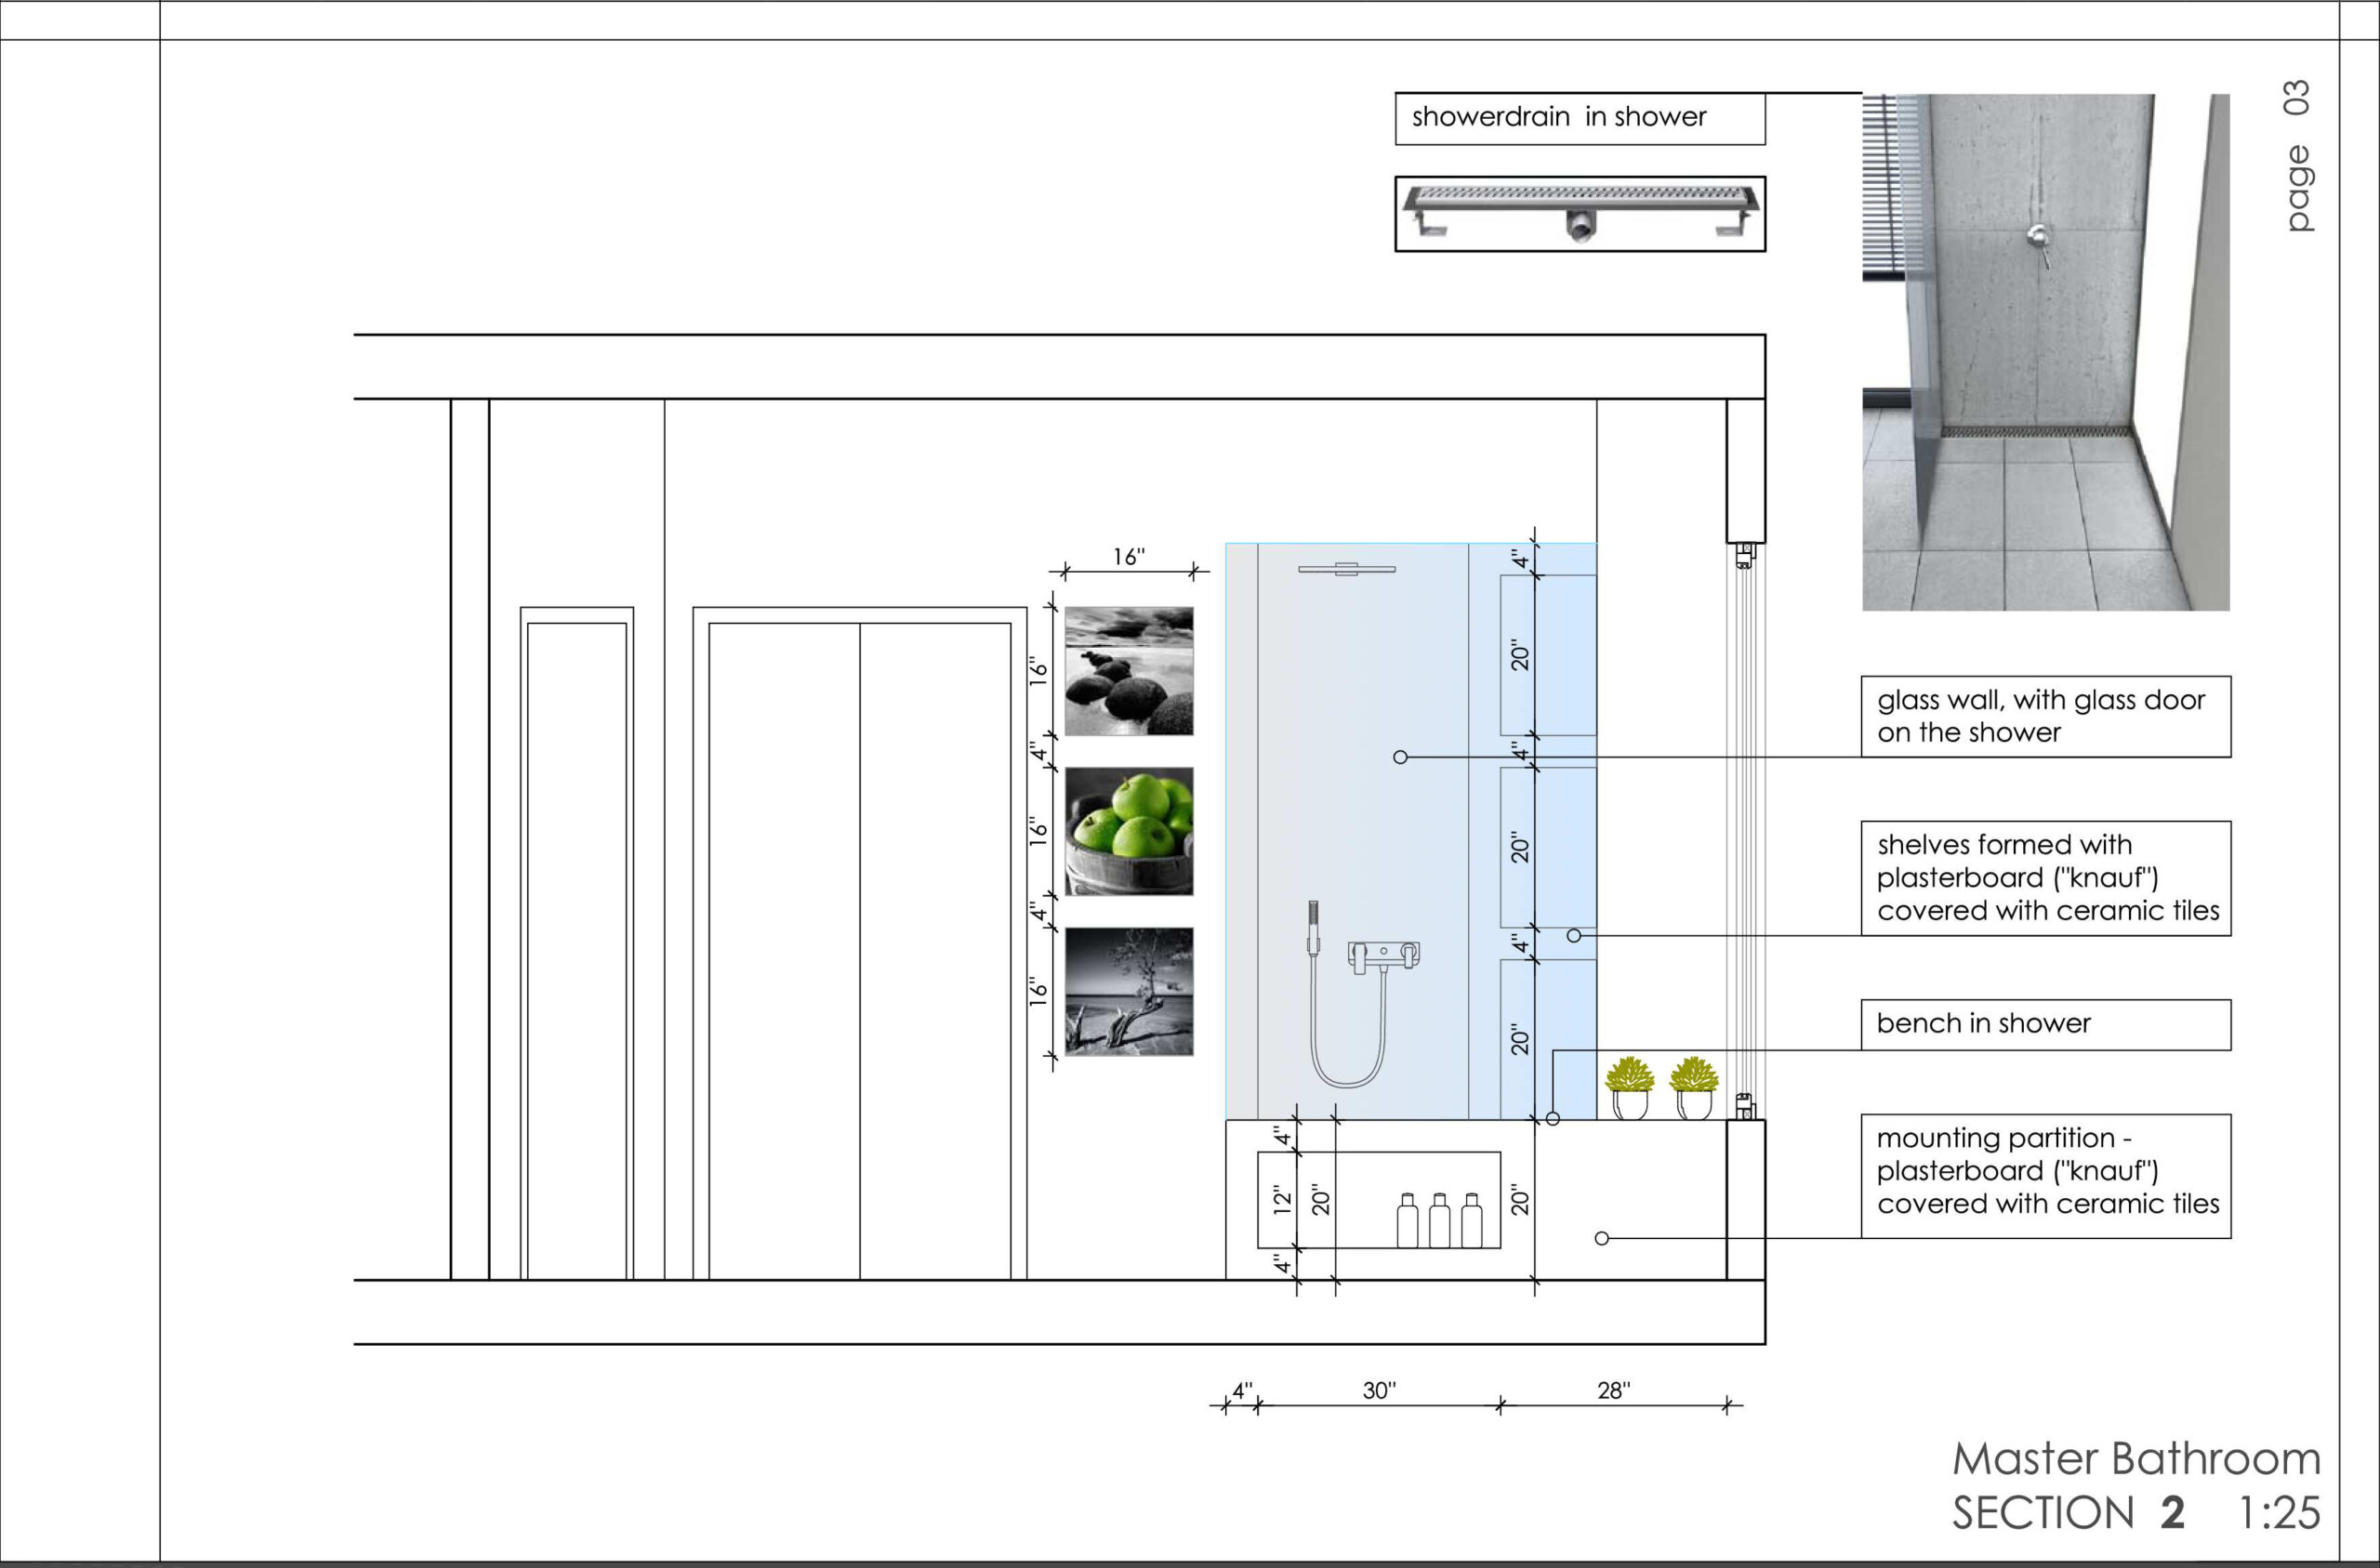
Task: Click the 12" niche height dimension
Action: click(x=1281, y=1200)
